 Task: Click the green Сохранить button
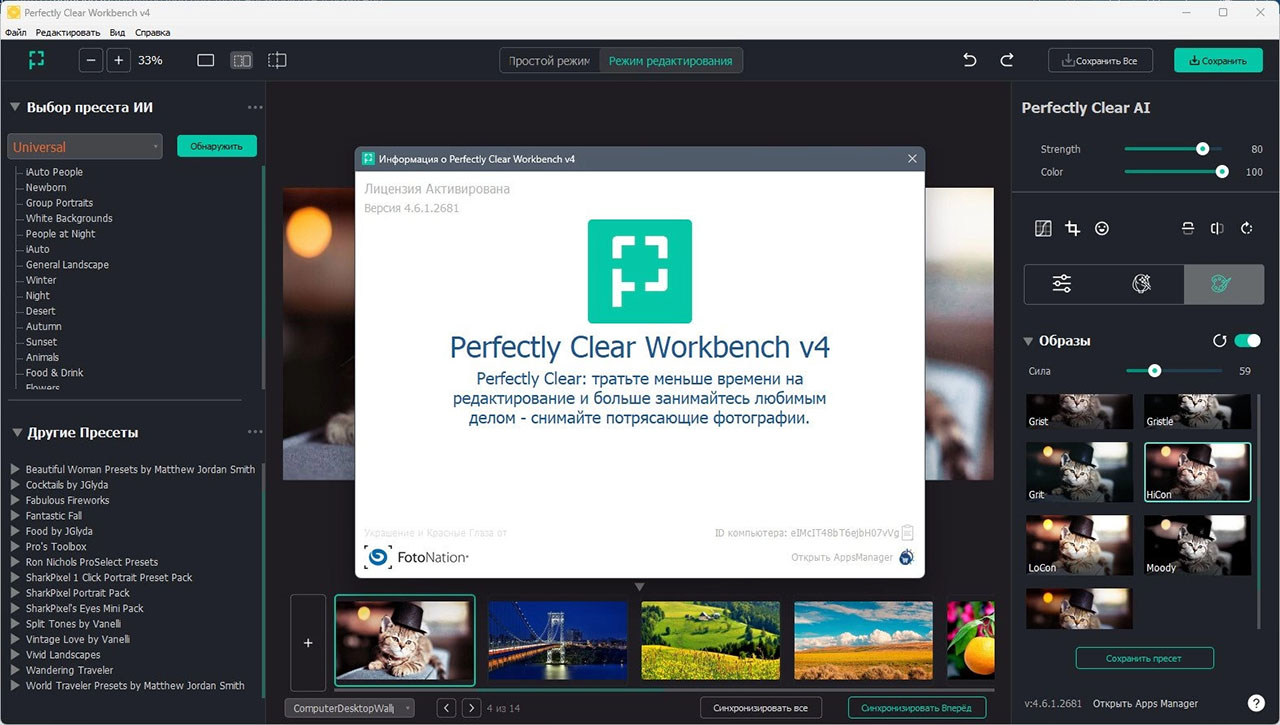click(x=1219, y=60)
